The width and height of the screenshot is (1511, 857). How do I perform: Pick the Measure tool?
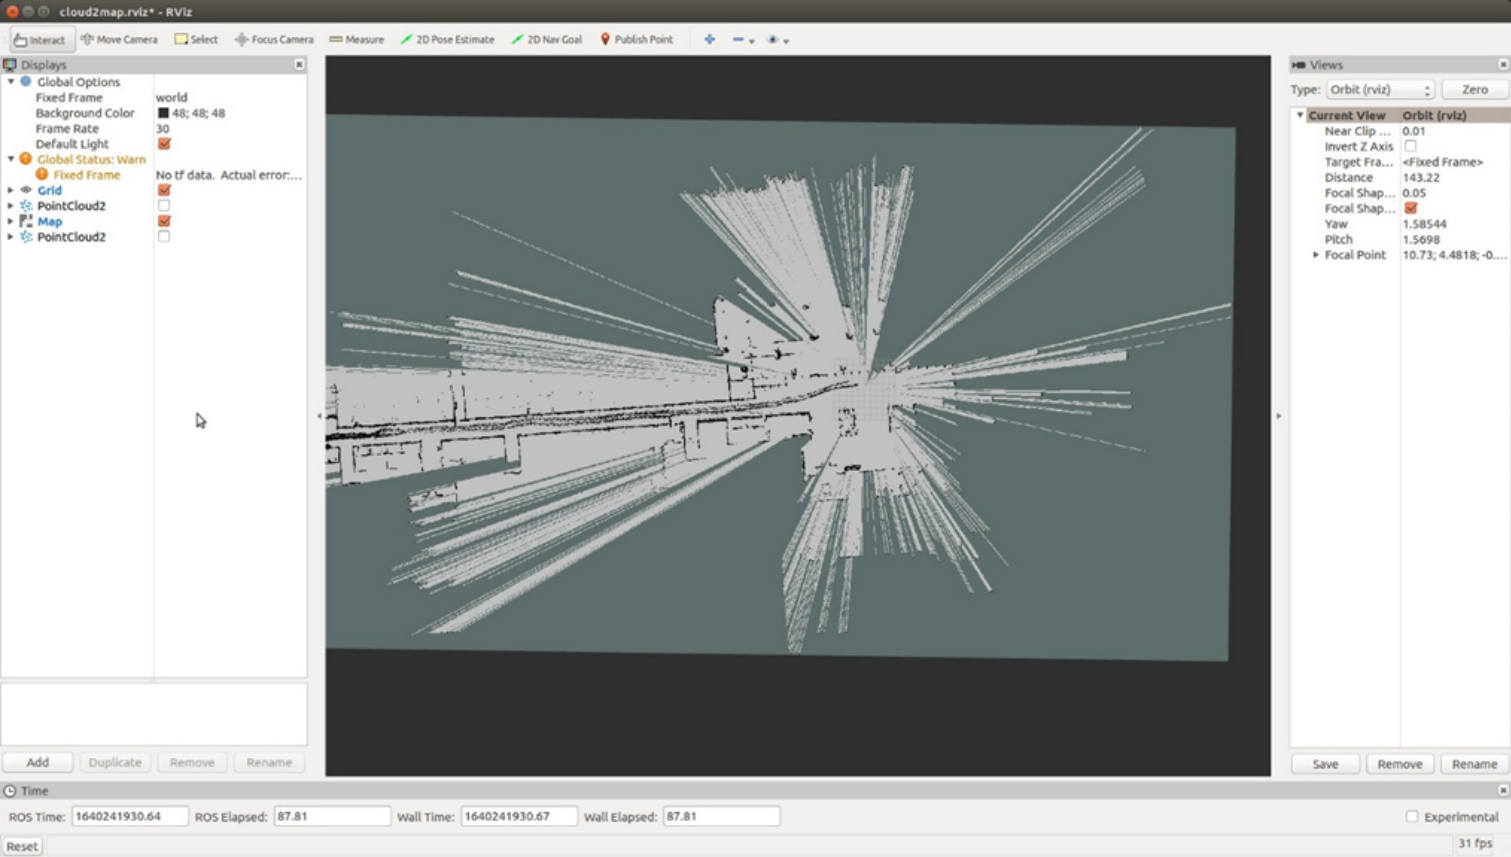point(357,40)
